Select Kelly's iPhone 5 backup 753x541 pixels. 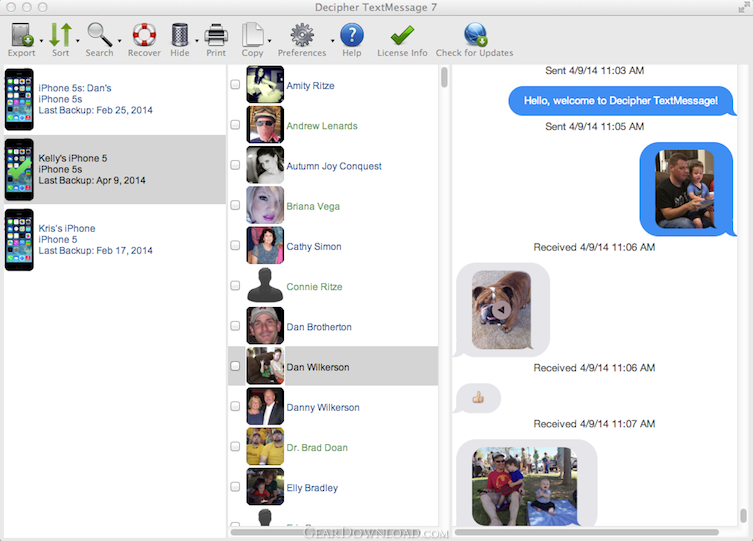click(115, 169)
